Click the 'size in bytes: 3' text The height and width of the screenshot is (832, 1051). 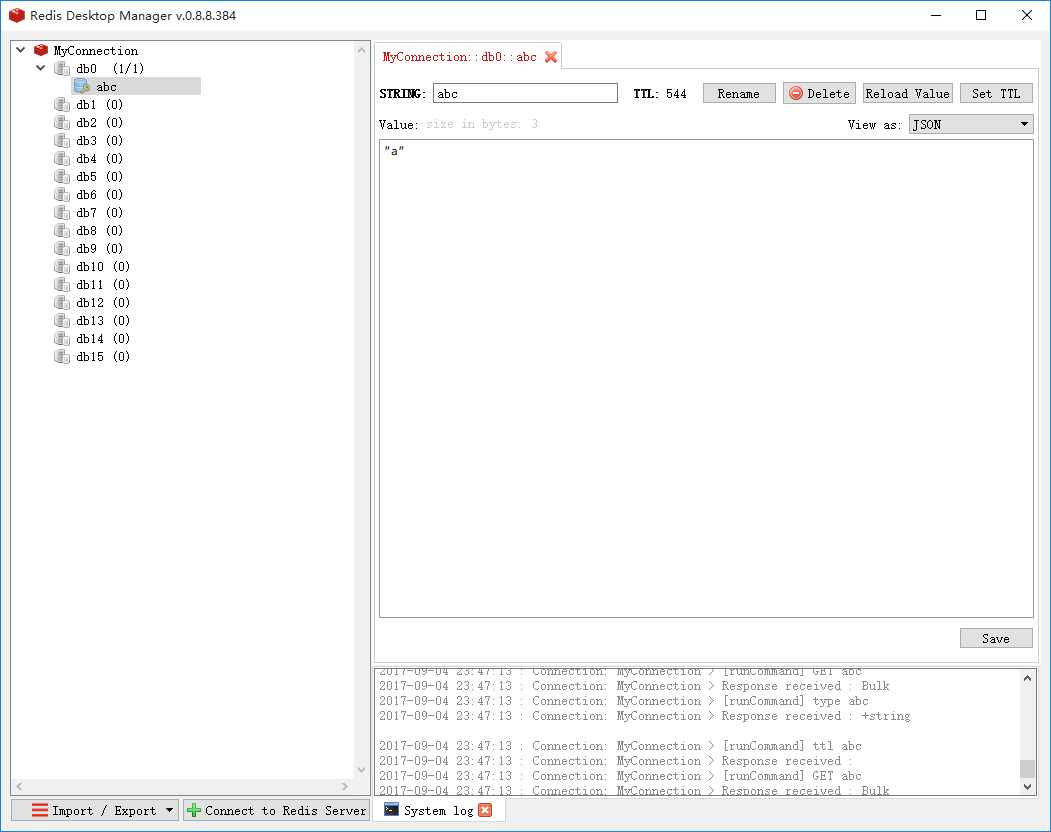tap(482, 124)
